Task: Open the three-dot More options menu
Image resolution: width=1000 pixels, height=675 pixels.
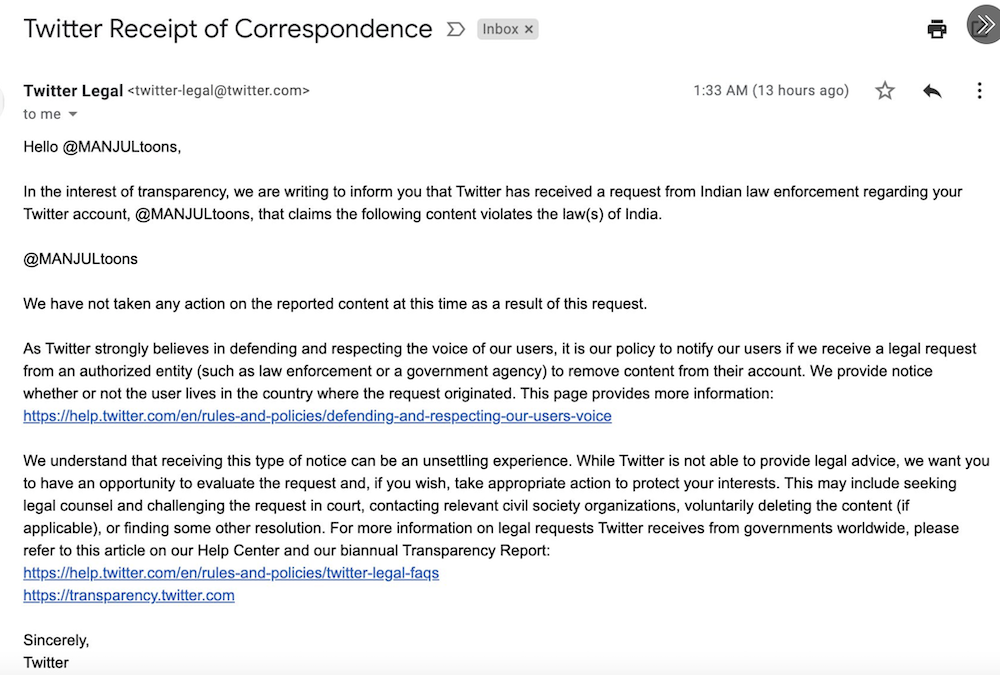Action: pos(979,91)
